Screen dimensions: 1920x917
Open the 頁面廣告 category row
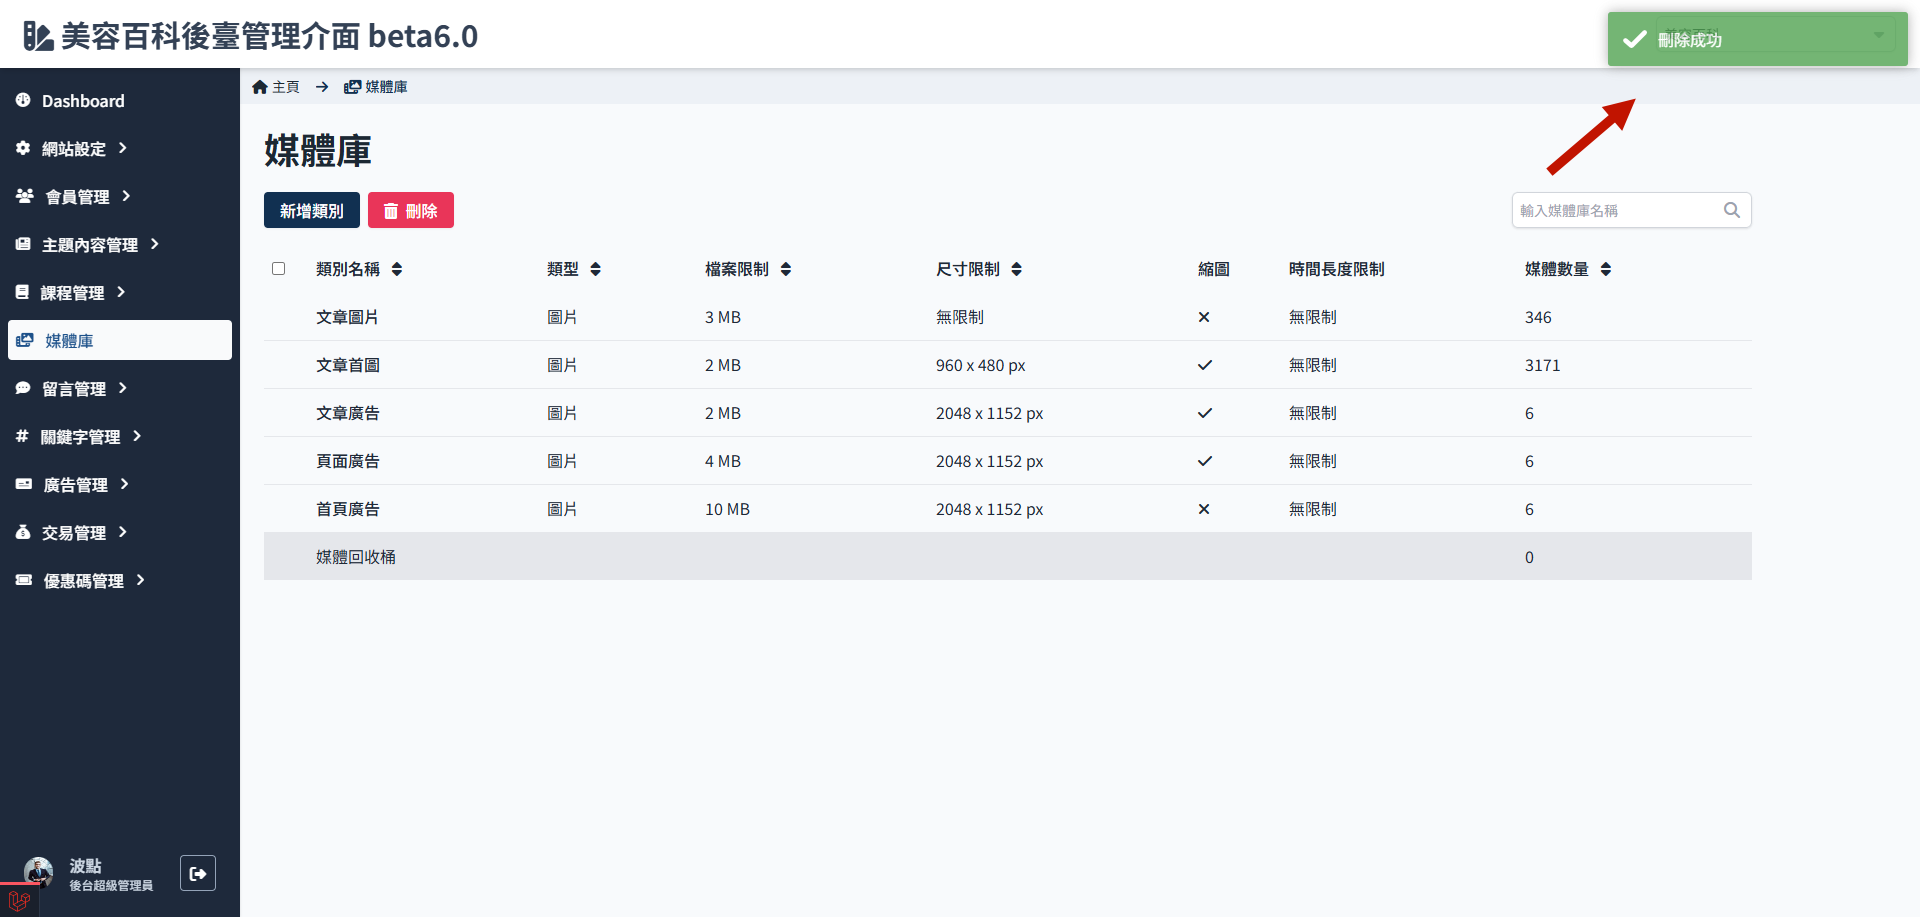pos(1008,461)
